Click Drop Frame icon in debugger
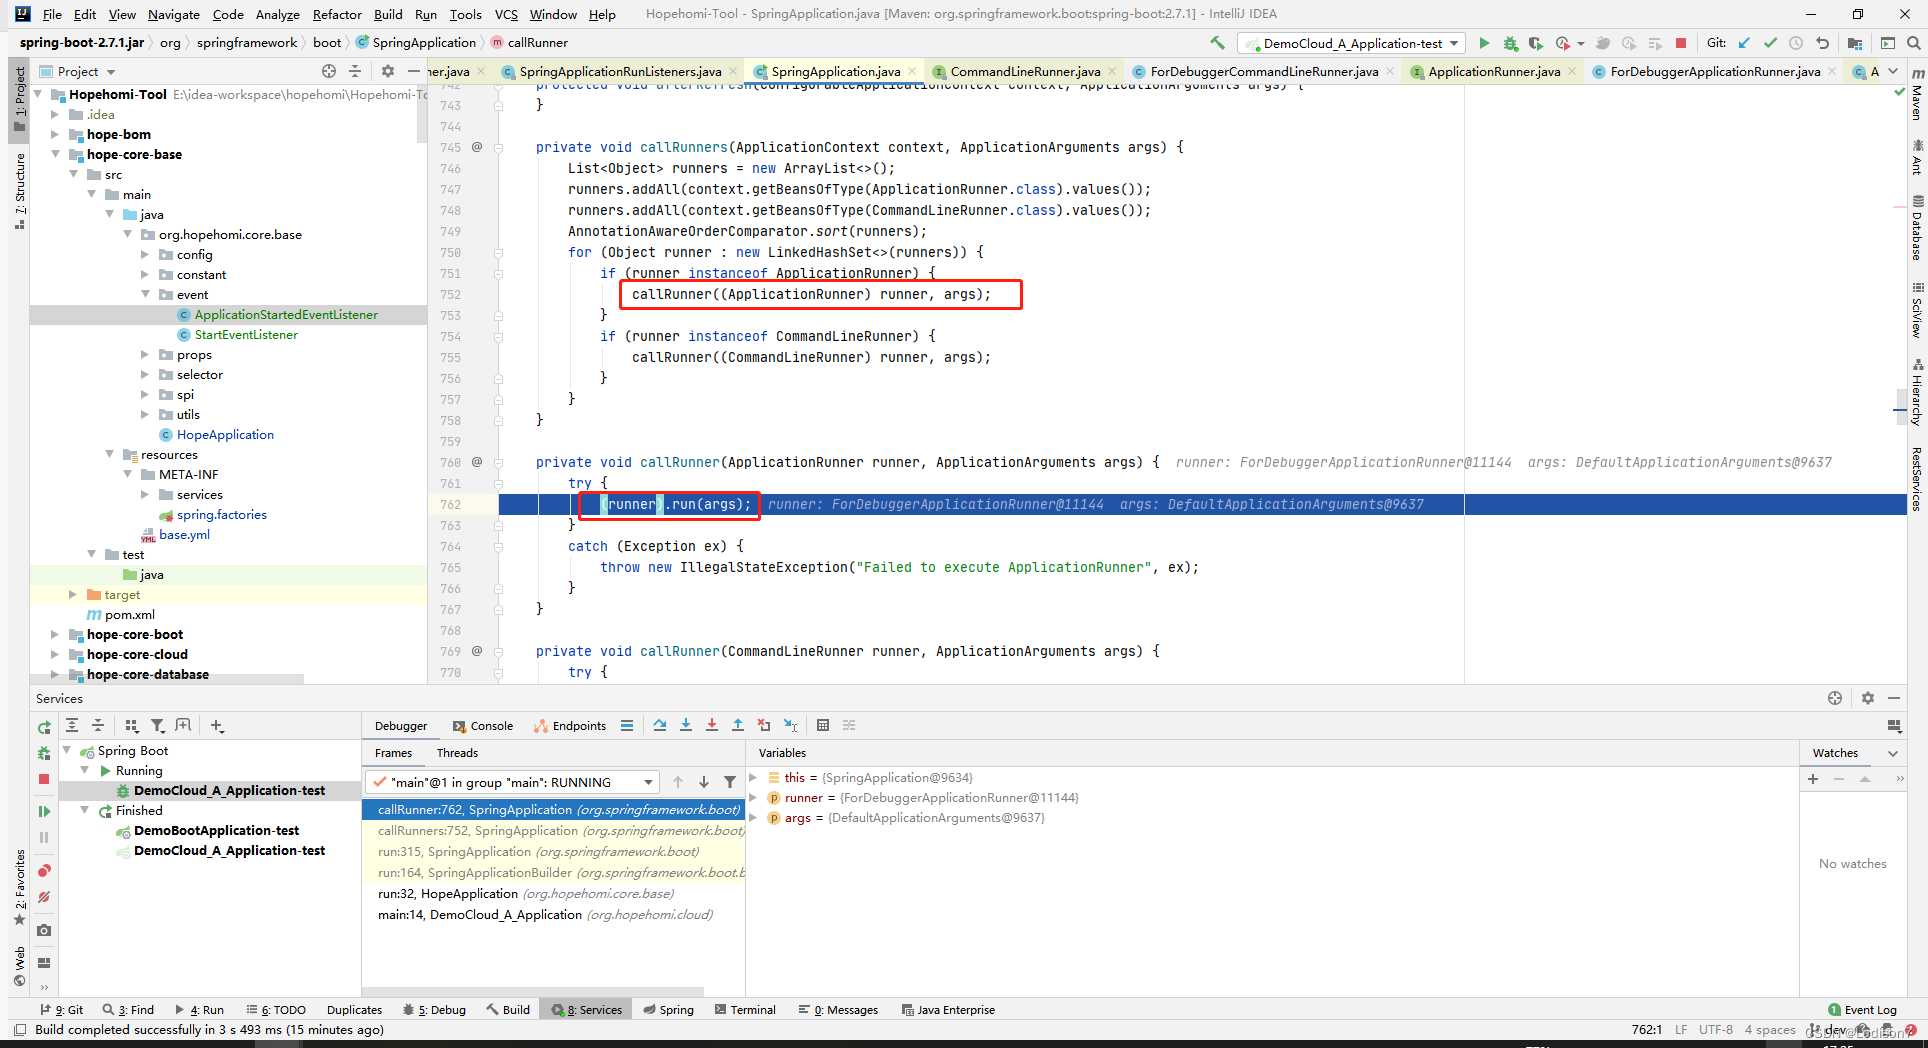 pyautogui.click(x=764, y=725)
